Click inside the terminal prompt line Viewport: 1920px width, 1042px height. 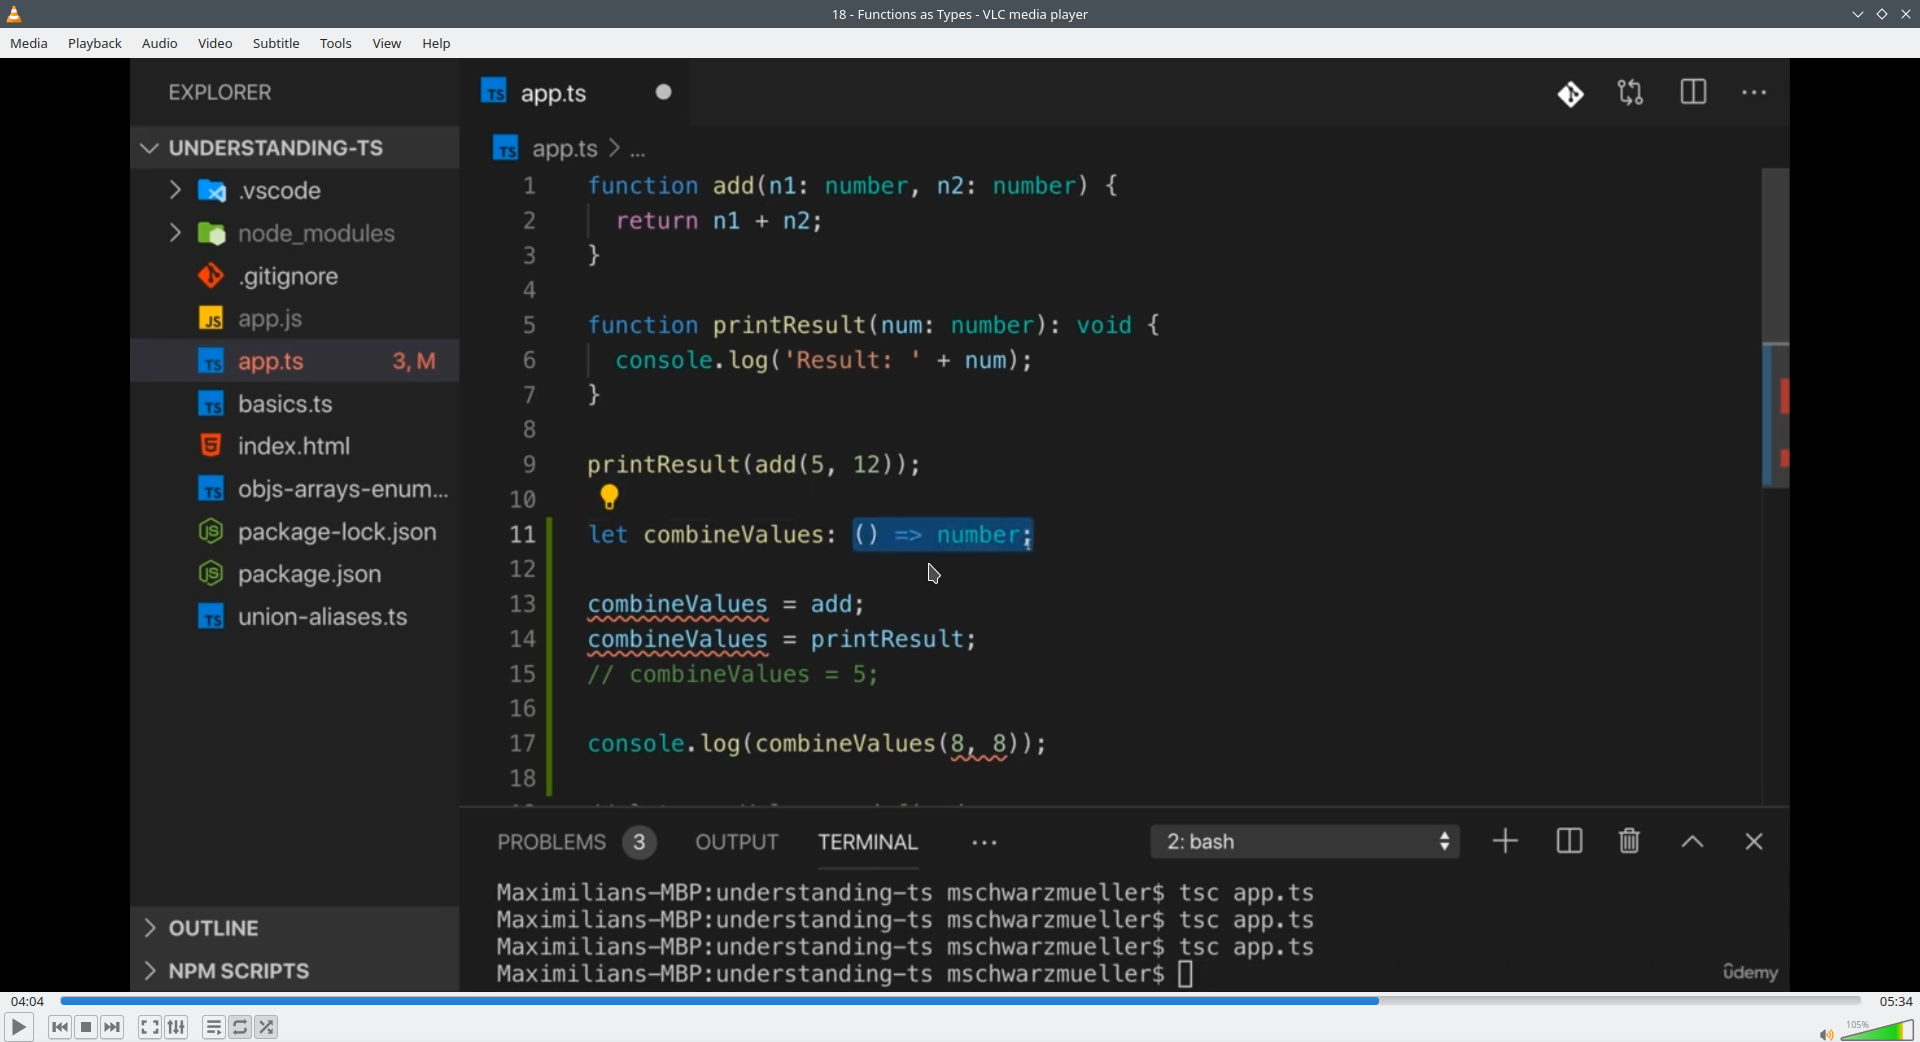pos(845,974)
